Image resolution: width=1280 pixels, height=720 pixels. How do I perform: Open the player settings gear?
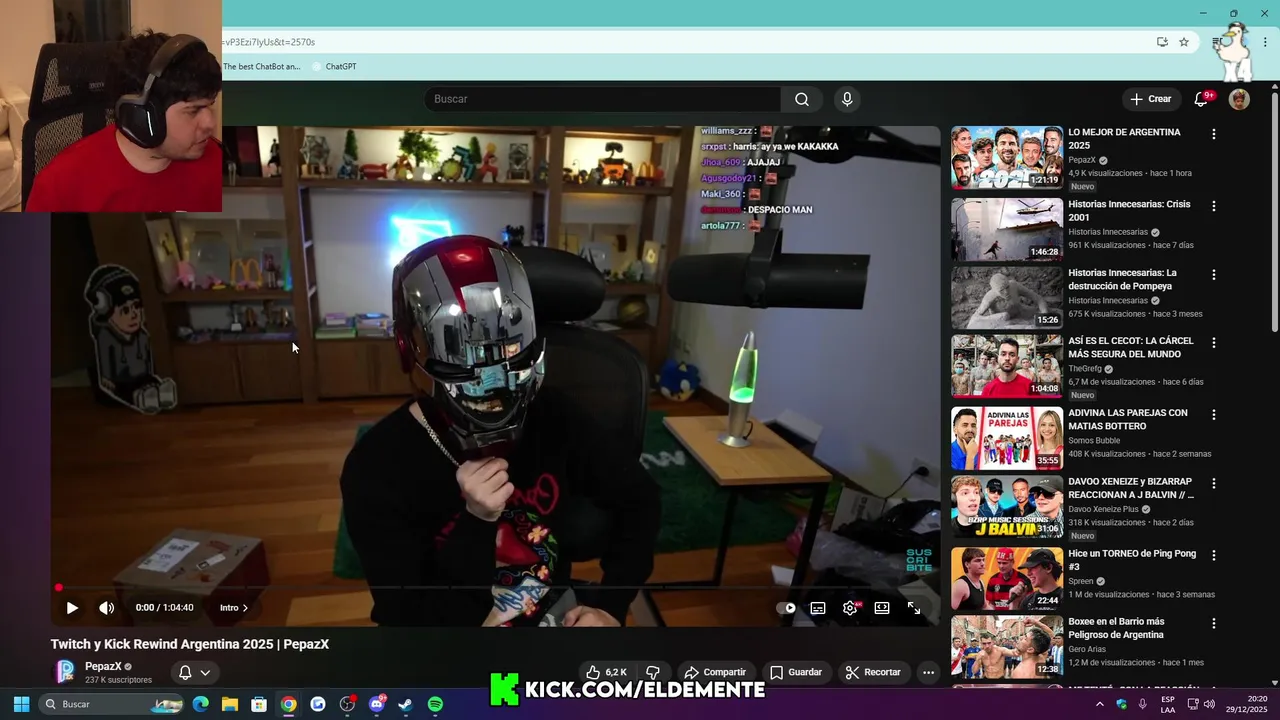(x=850, y=608)
